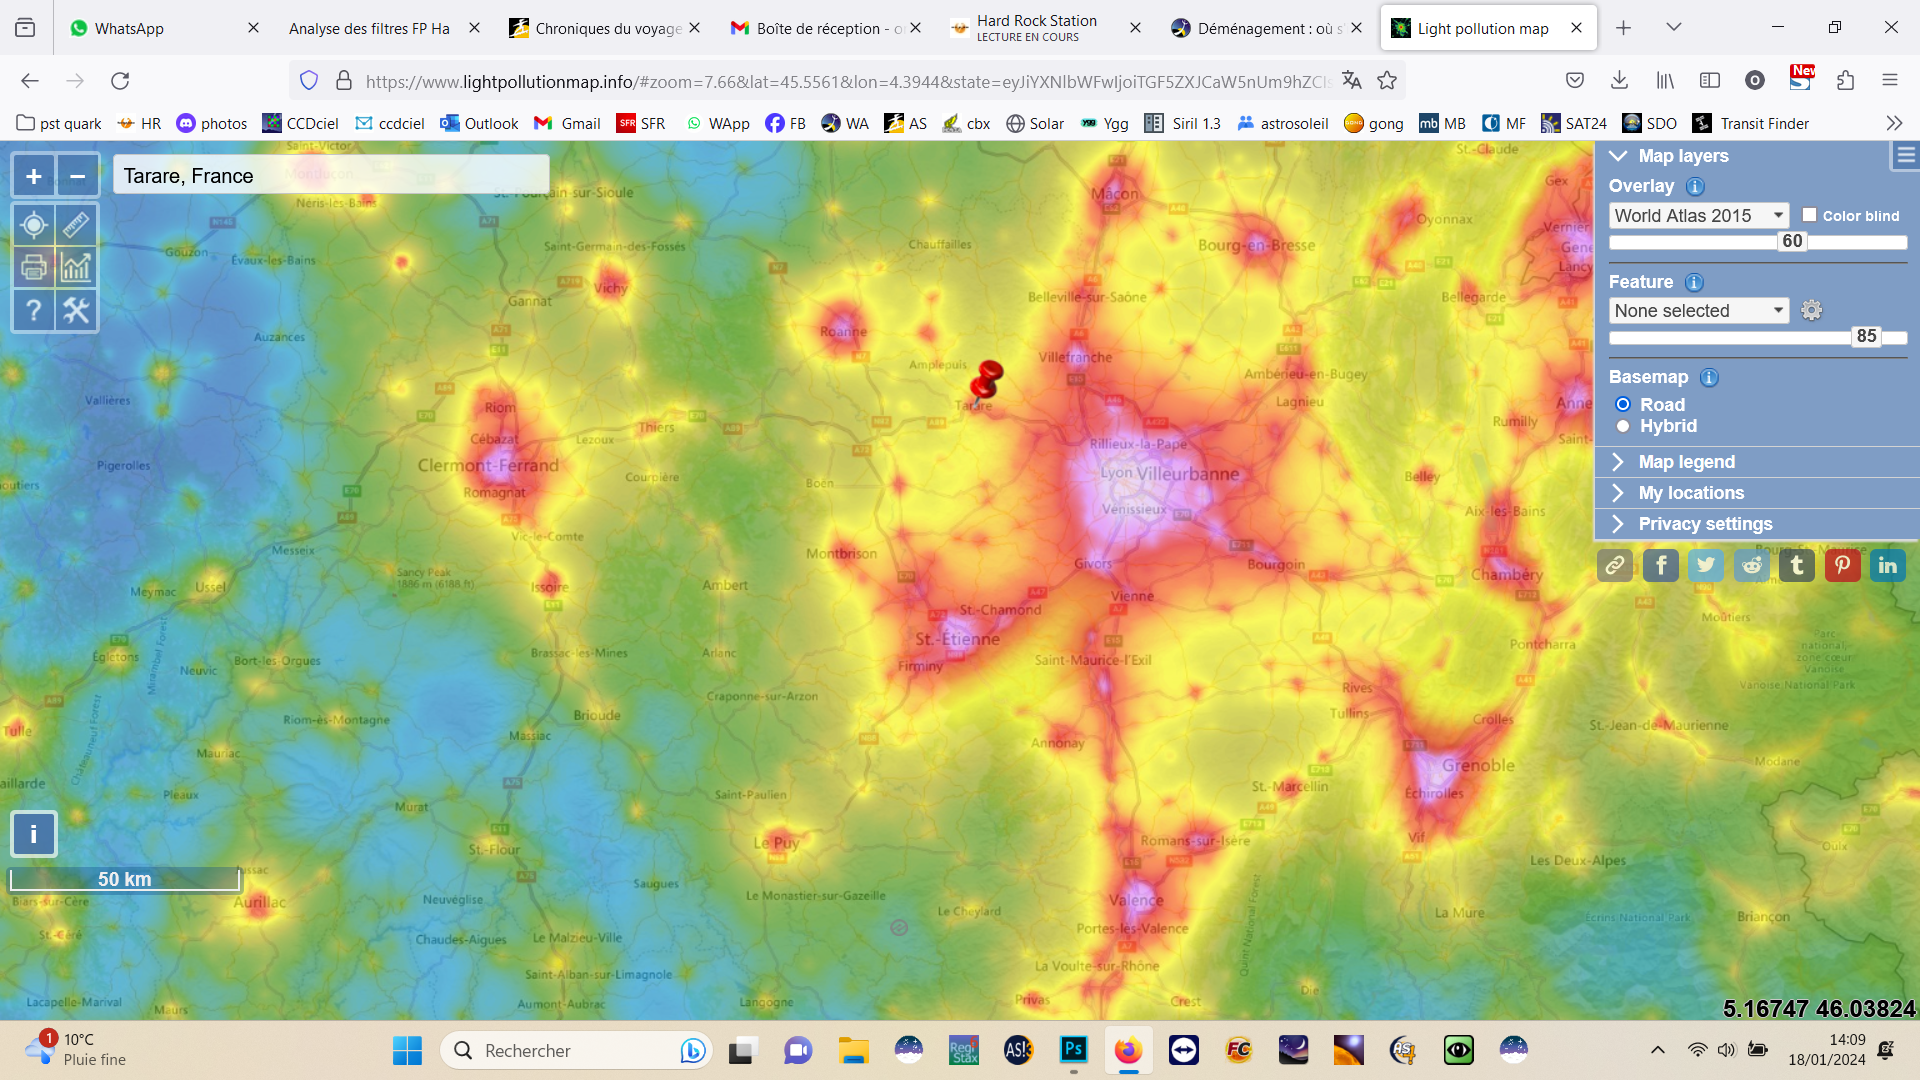Open the statistics chart tool
Image resolution: width=1920 pixels, height=1080 pixels.
(76, 268)
